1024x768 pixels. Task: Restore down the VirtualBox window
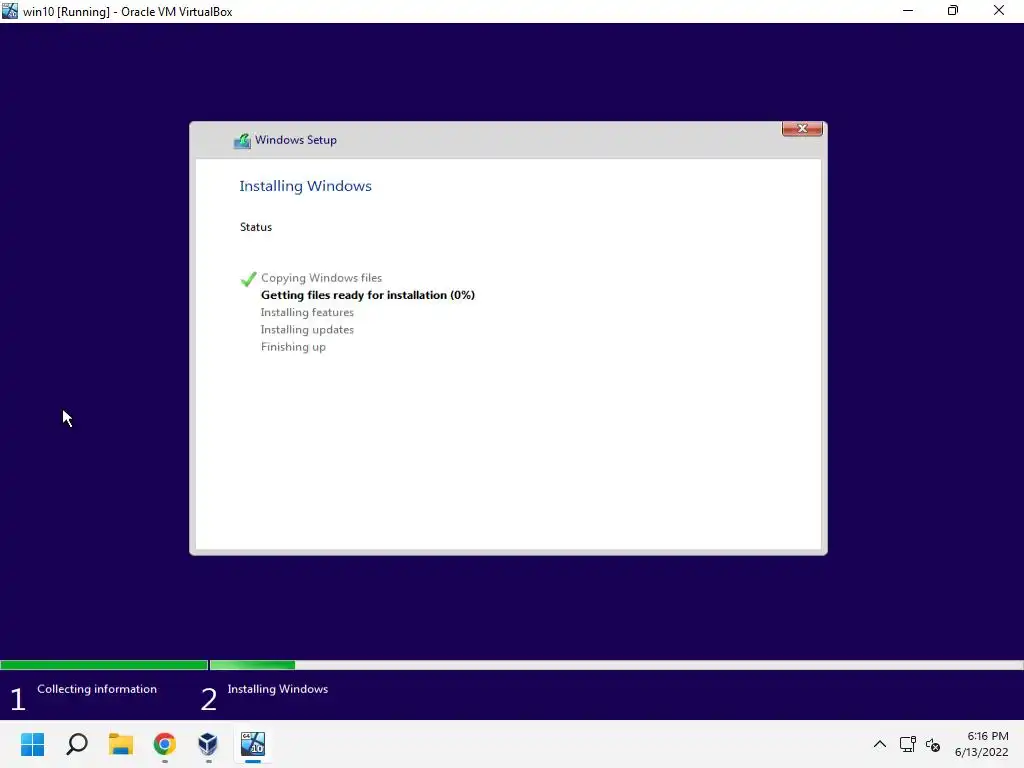[953, 10]
